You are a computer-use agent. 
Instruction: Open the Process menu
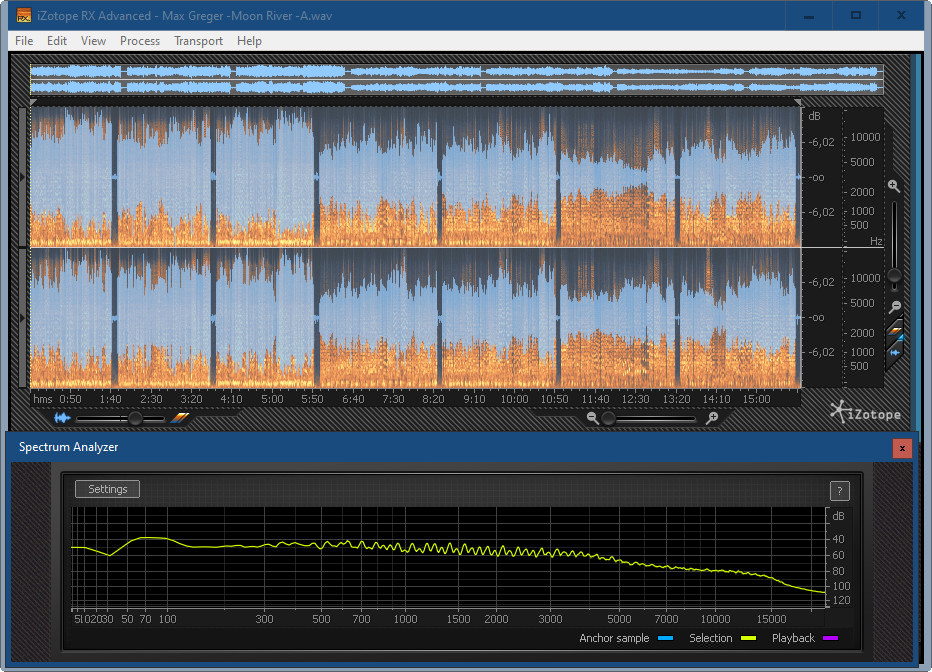(x=140, y=41)
